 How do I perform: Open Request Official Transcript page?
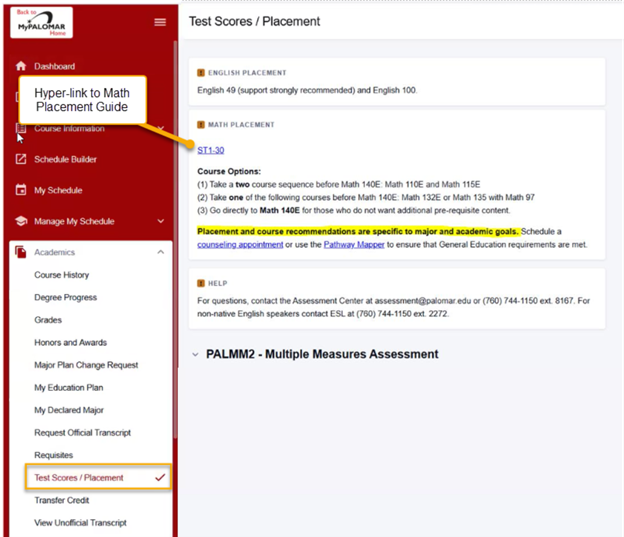[x=82, y=433]
